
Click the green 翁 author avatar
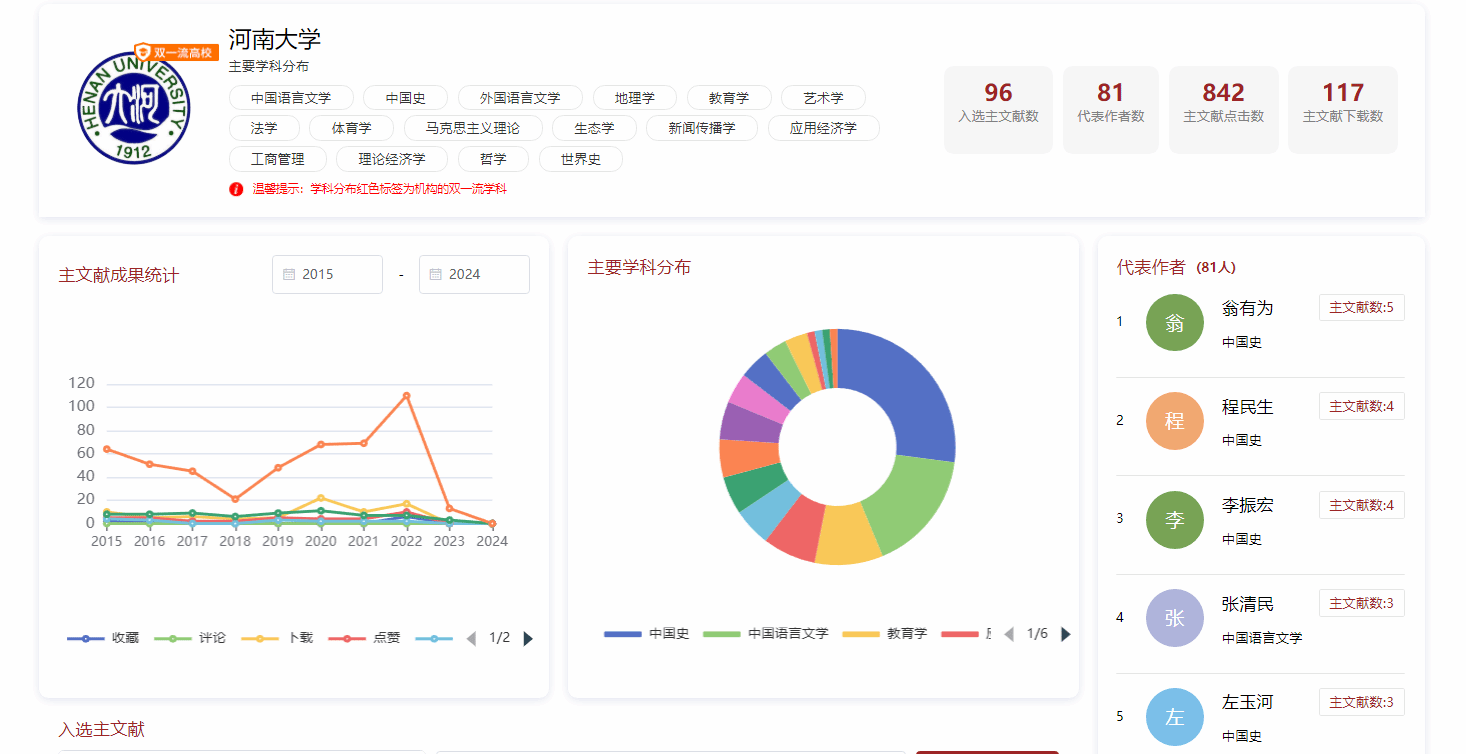coord(1174,322)
